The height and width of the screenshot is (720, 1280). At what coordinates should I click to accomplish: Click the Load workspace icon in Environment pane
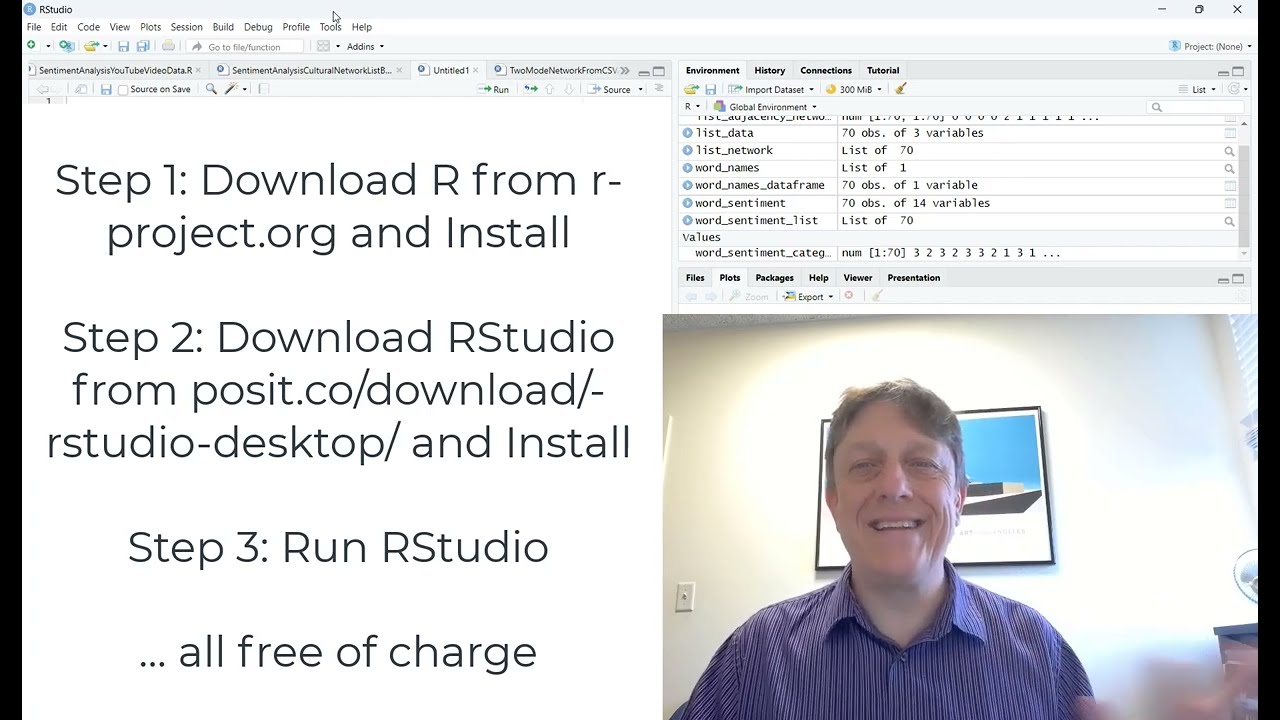pos(691,89)
